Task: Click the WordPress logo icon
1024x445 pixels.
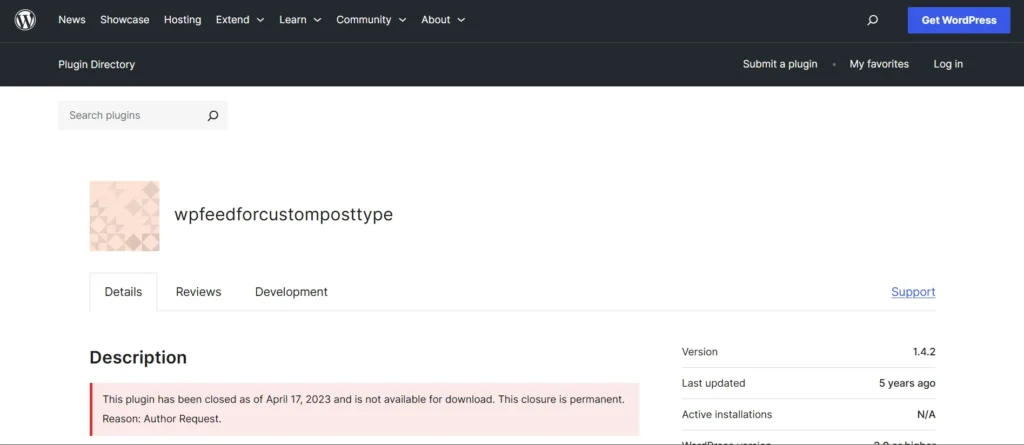Action: tap(25, 20)
